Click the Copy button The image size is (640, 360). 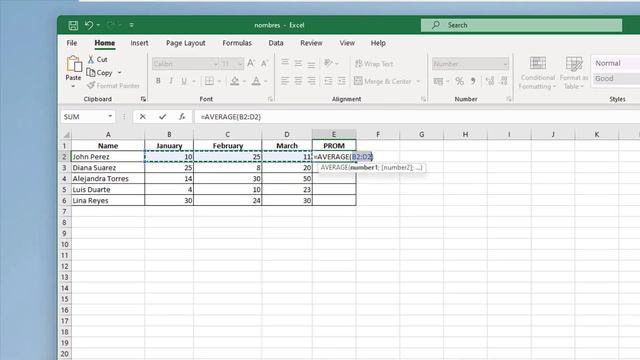click(x=100, y=73)
